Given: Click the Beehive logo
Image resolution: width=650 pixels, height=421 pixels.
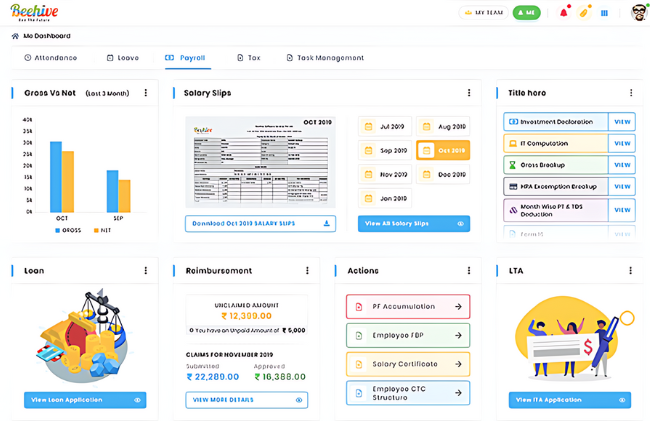Looking at the screenshot, I should [x=34, y=12].
